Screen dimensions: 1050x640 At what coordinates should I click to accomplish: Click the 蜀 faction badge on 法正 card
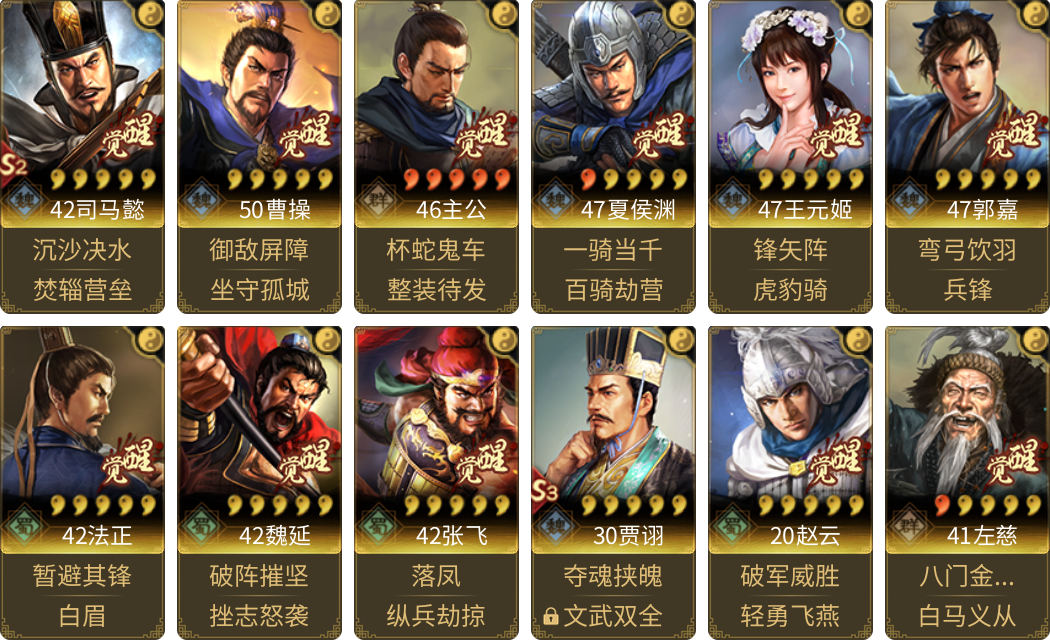pyautogui.click(x=25, y=526)
